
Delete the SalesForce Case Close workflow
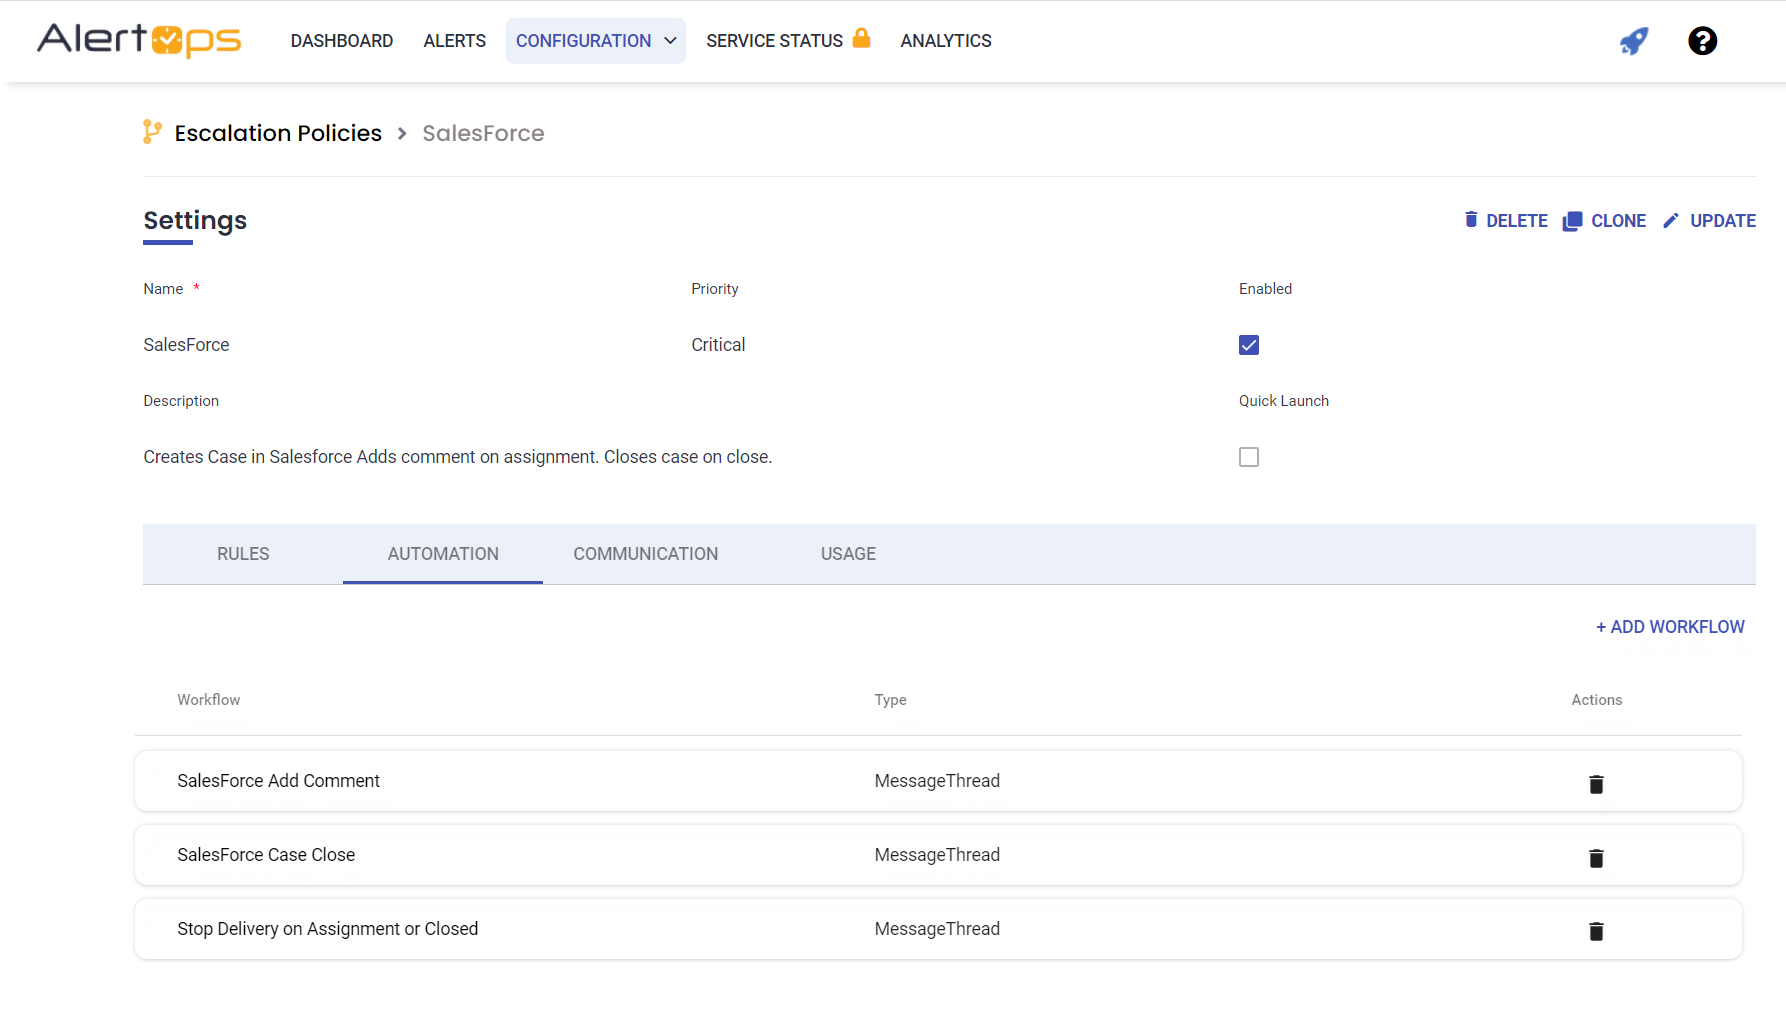click(x=1596, y=858)
